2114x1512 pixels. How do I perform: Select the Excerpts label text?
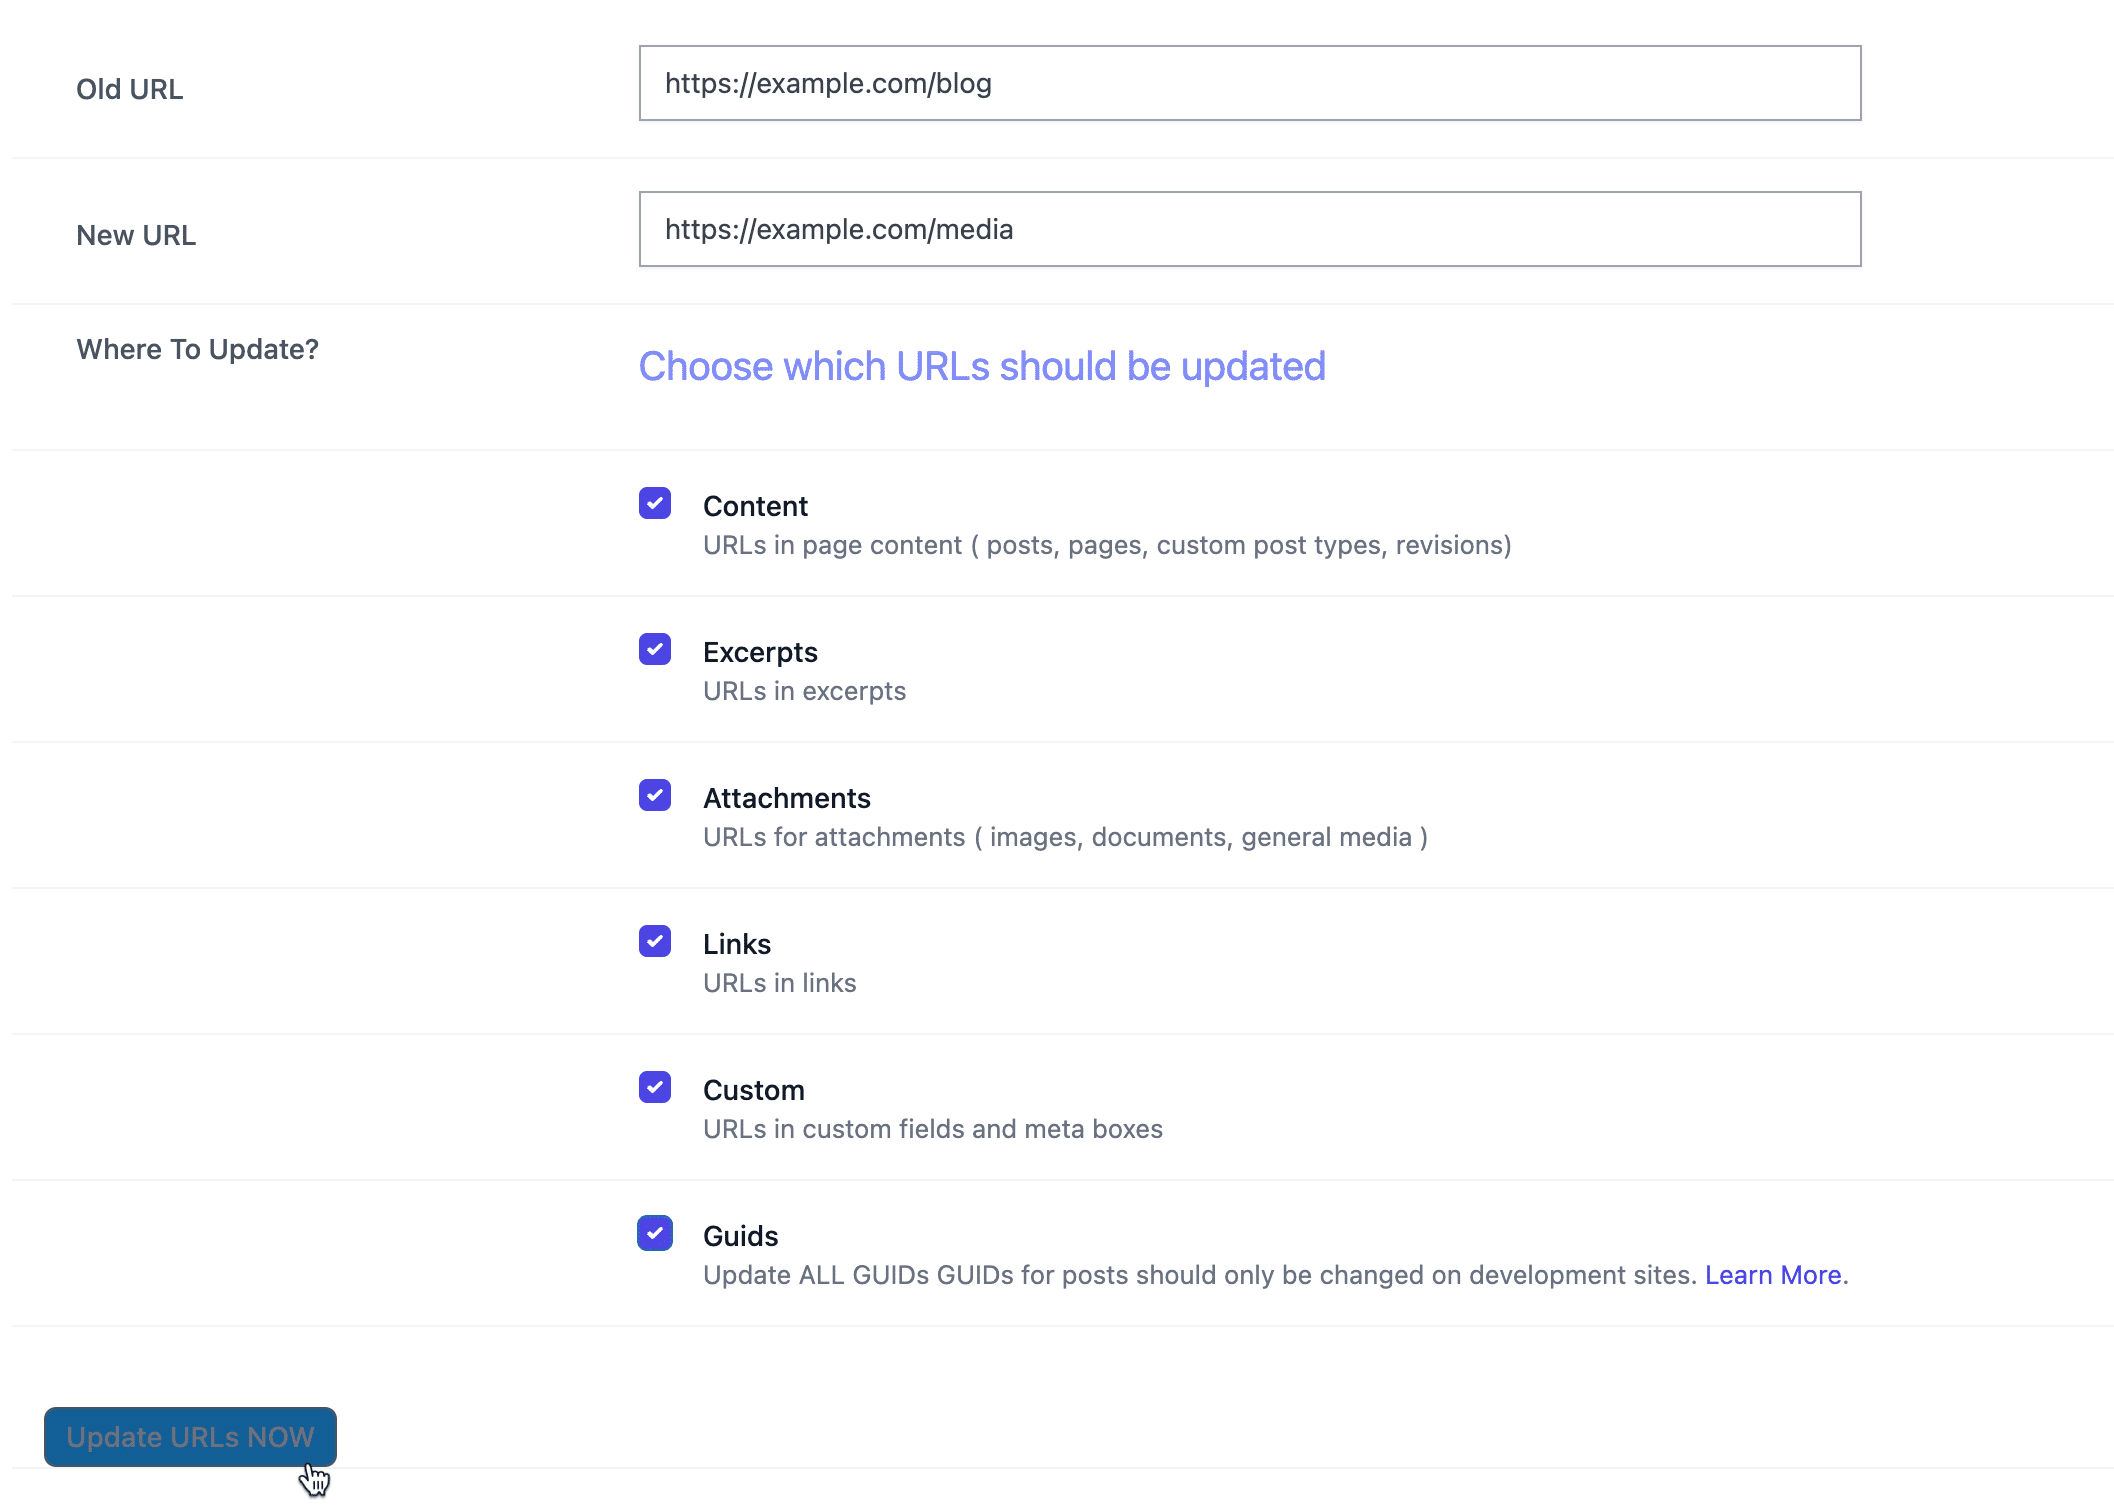pos(760,652)
